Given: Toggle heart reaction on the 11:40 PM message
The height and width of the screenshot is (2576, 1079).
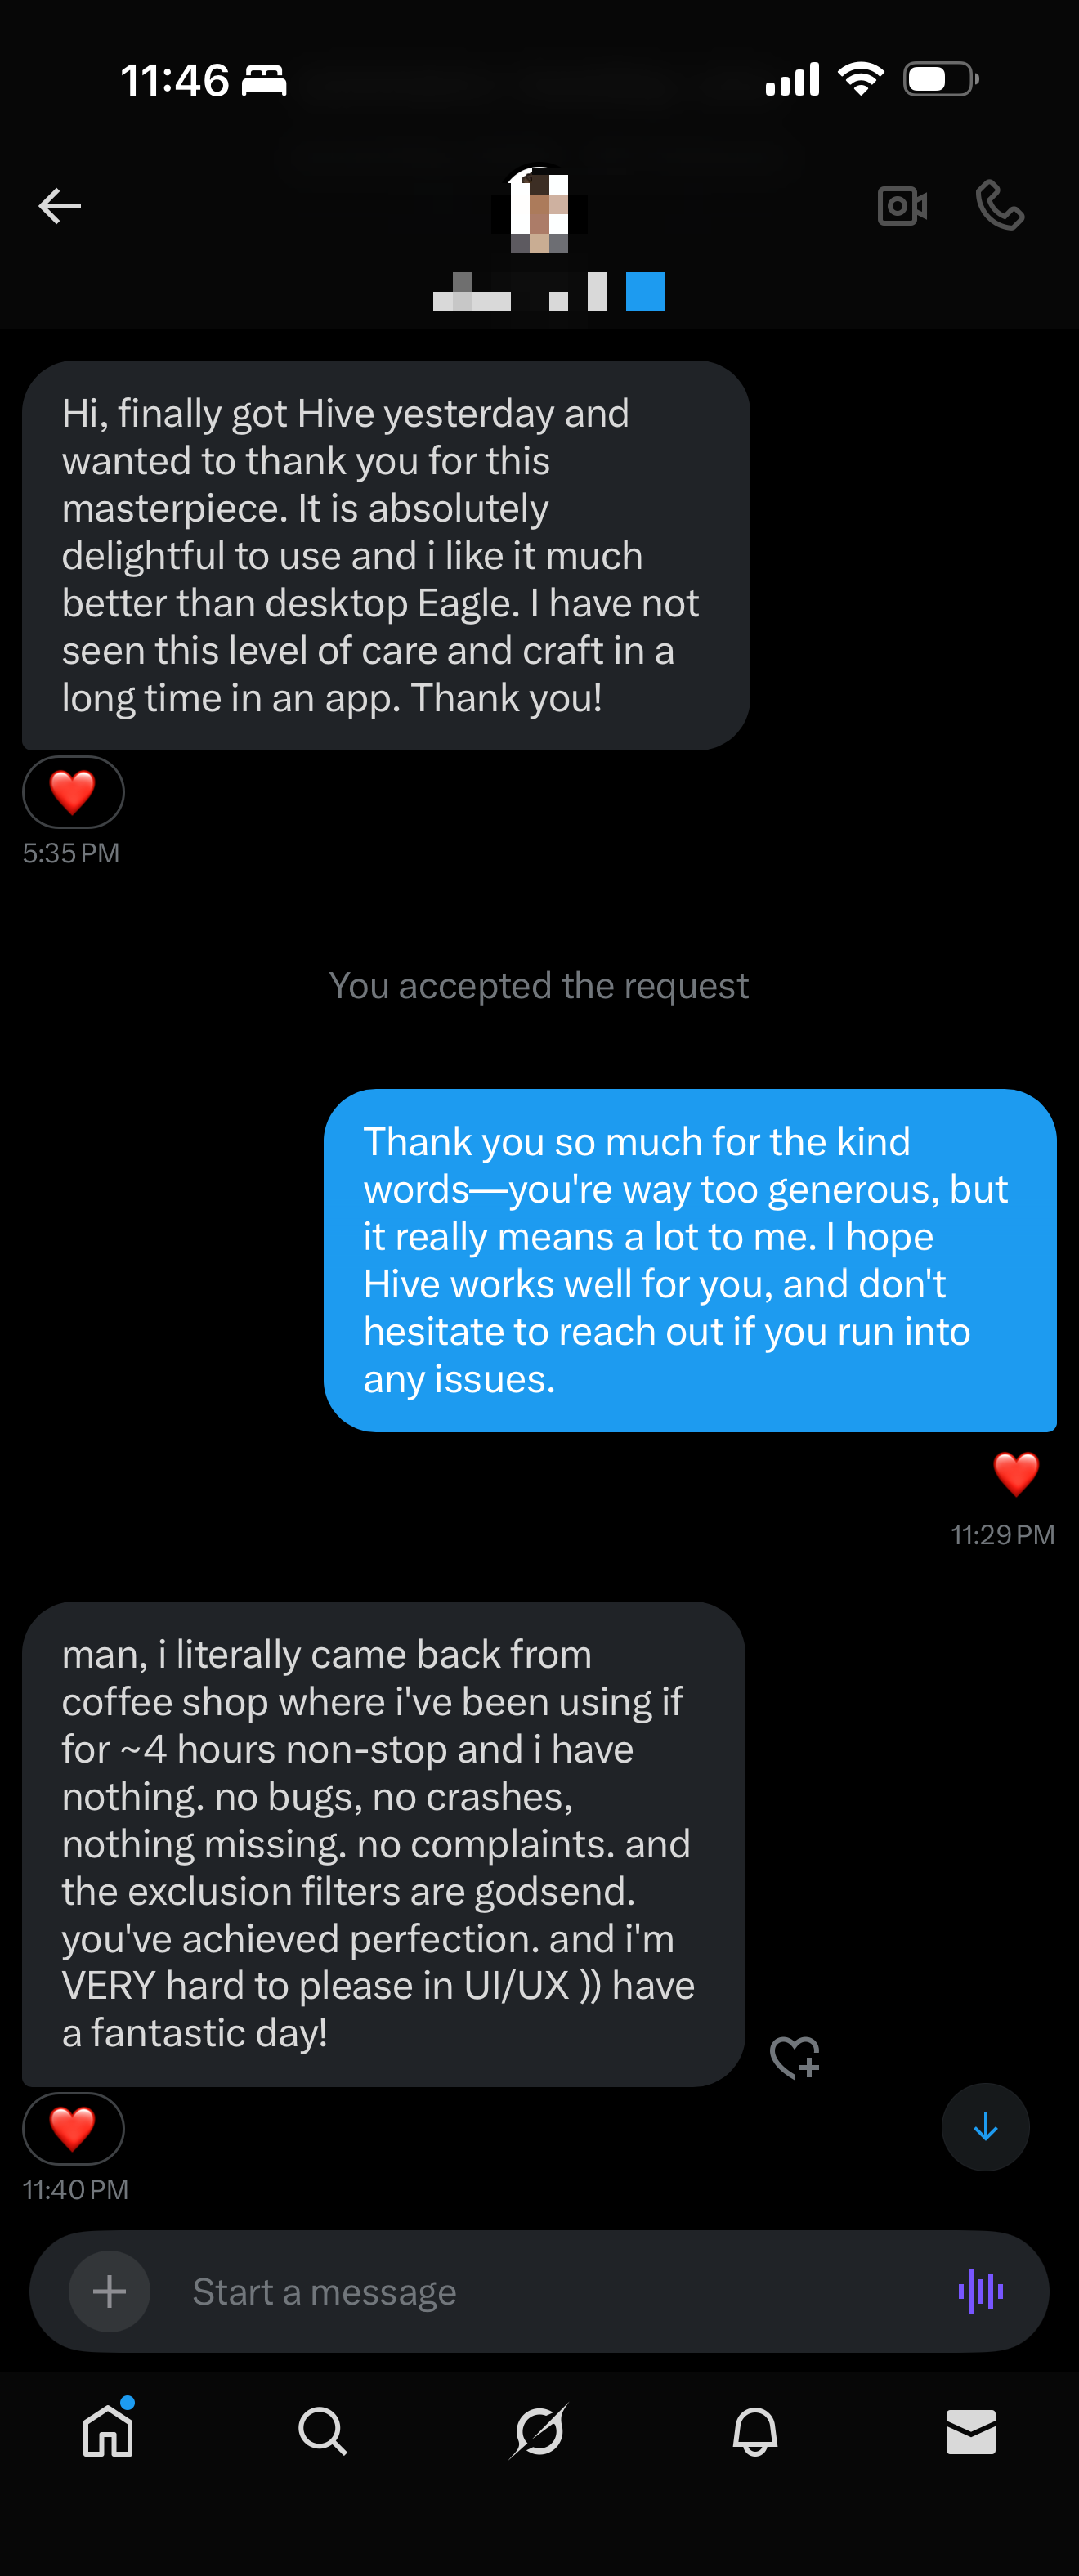Looking at the screenshot, I should pos(73,2128).
